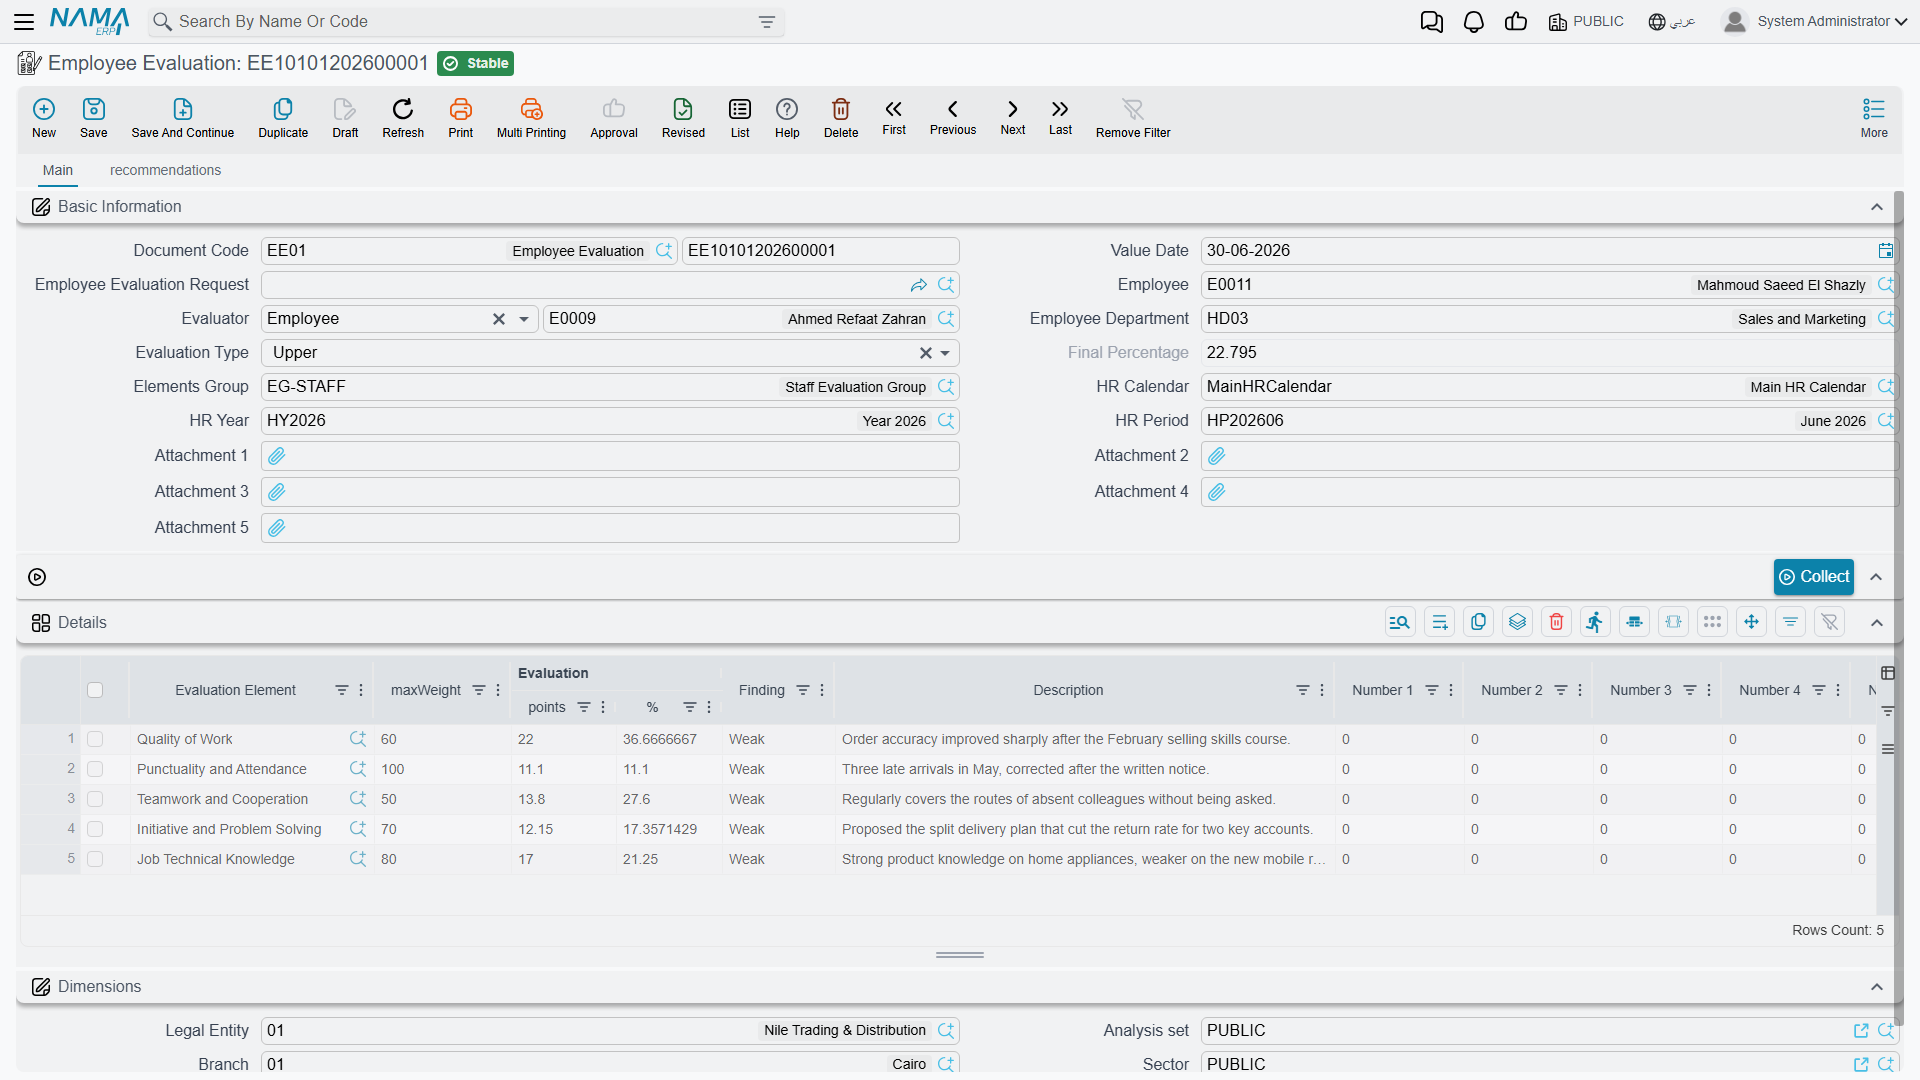This screenshot has width=1920, height=1080.
Task: Check the Teamwork and Cooperation row checkbox
Action: (95, 799)
